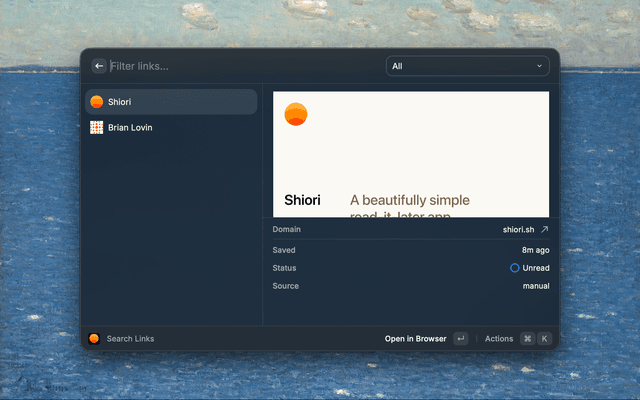Click the orange Shiori logo in the preview
The height and width of the screenshot is (400, 640).
[296, 114]
